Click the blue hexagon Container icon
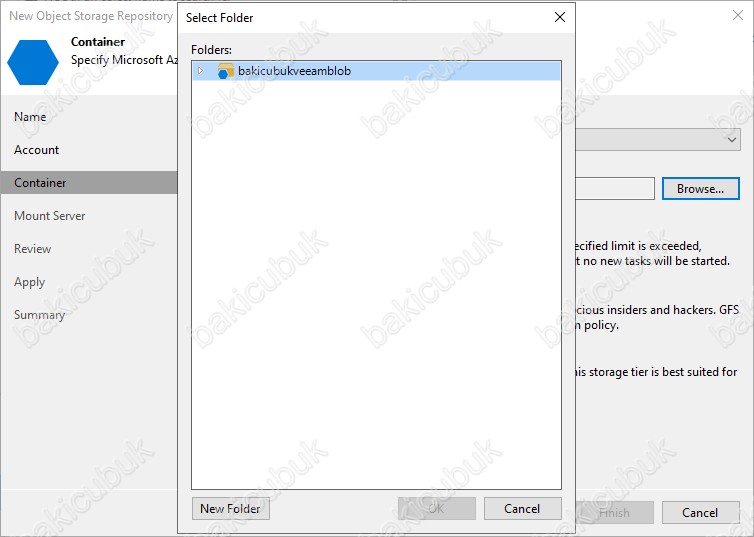Screen dimensions: 754x537 click(x=33, y=62)
